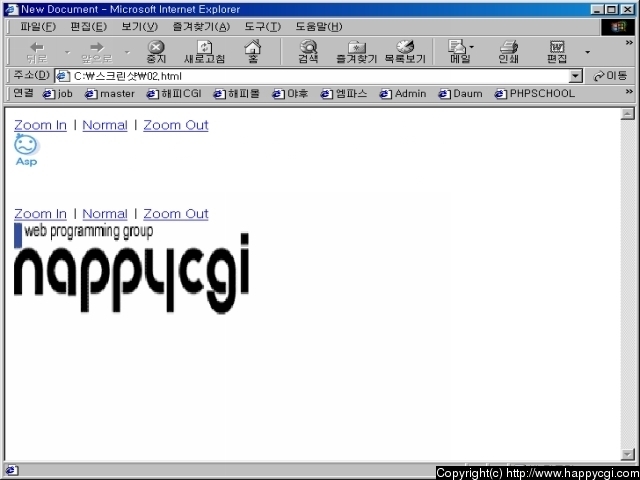
Task: Expand the Edit (편집) button dropdown arrow
Action: (587, 52)
